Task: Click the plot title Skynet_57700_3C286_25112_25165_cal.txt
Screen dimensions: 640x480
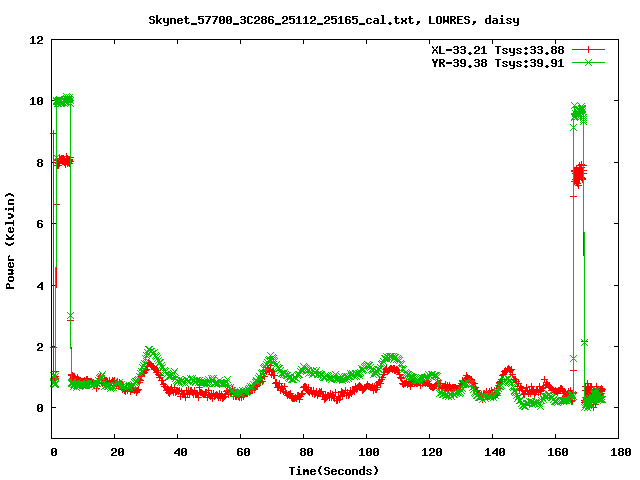Action: (284, 20)
